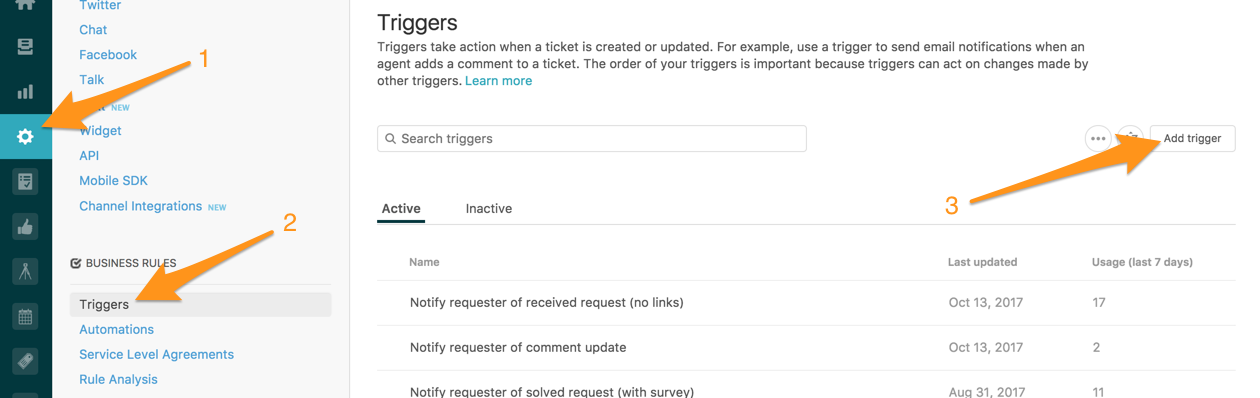Switch to the Inactive tab
Viewport: 1260px width, 398px height.
tap(489, 209)
